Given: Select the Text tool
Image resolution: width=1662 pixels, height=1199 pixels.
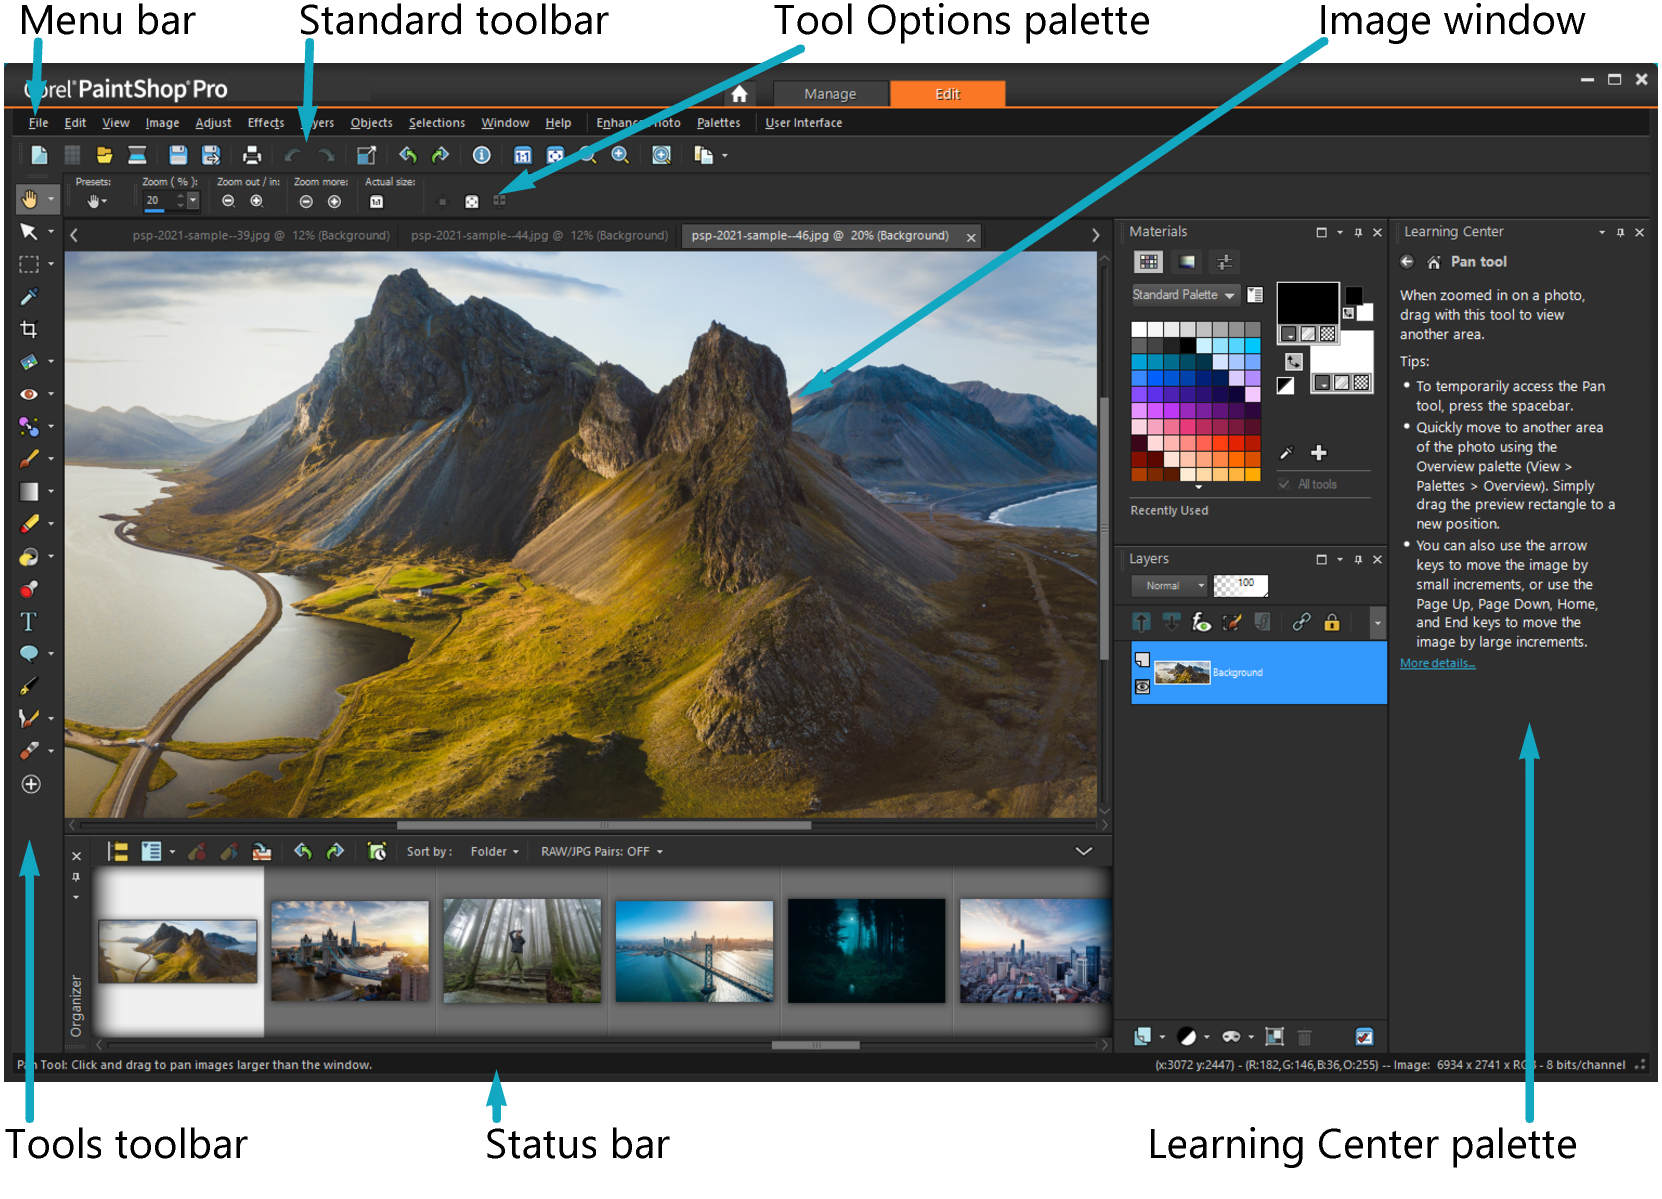Looking at the screenshot, I should click(28, 622).
